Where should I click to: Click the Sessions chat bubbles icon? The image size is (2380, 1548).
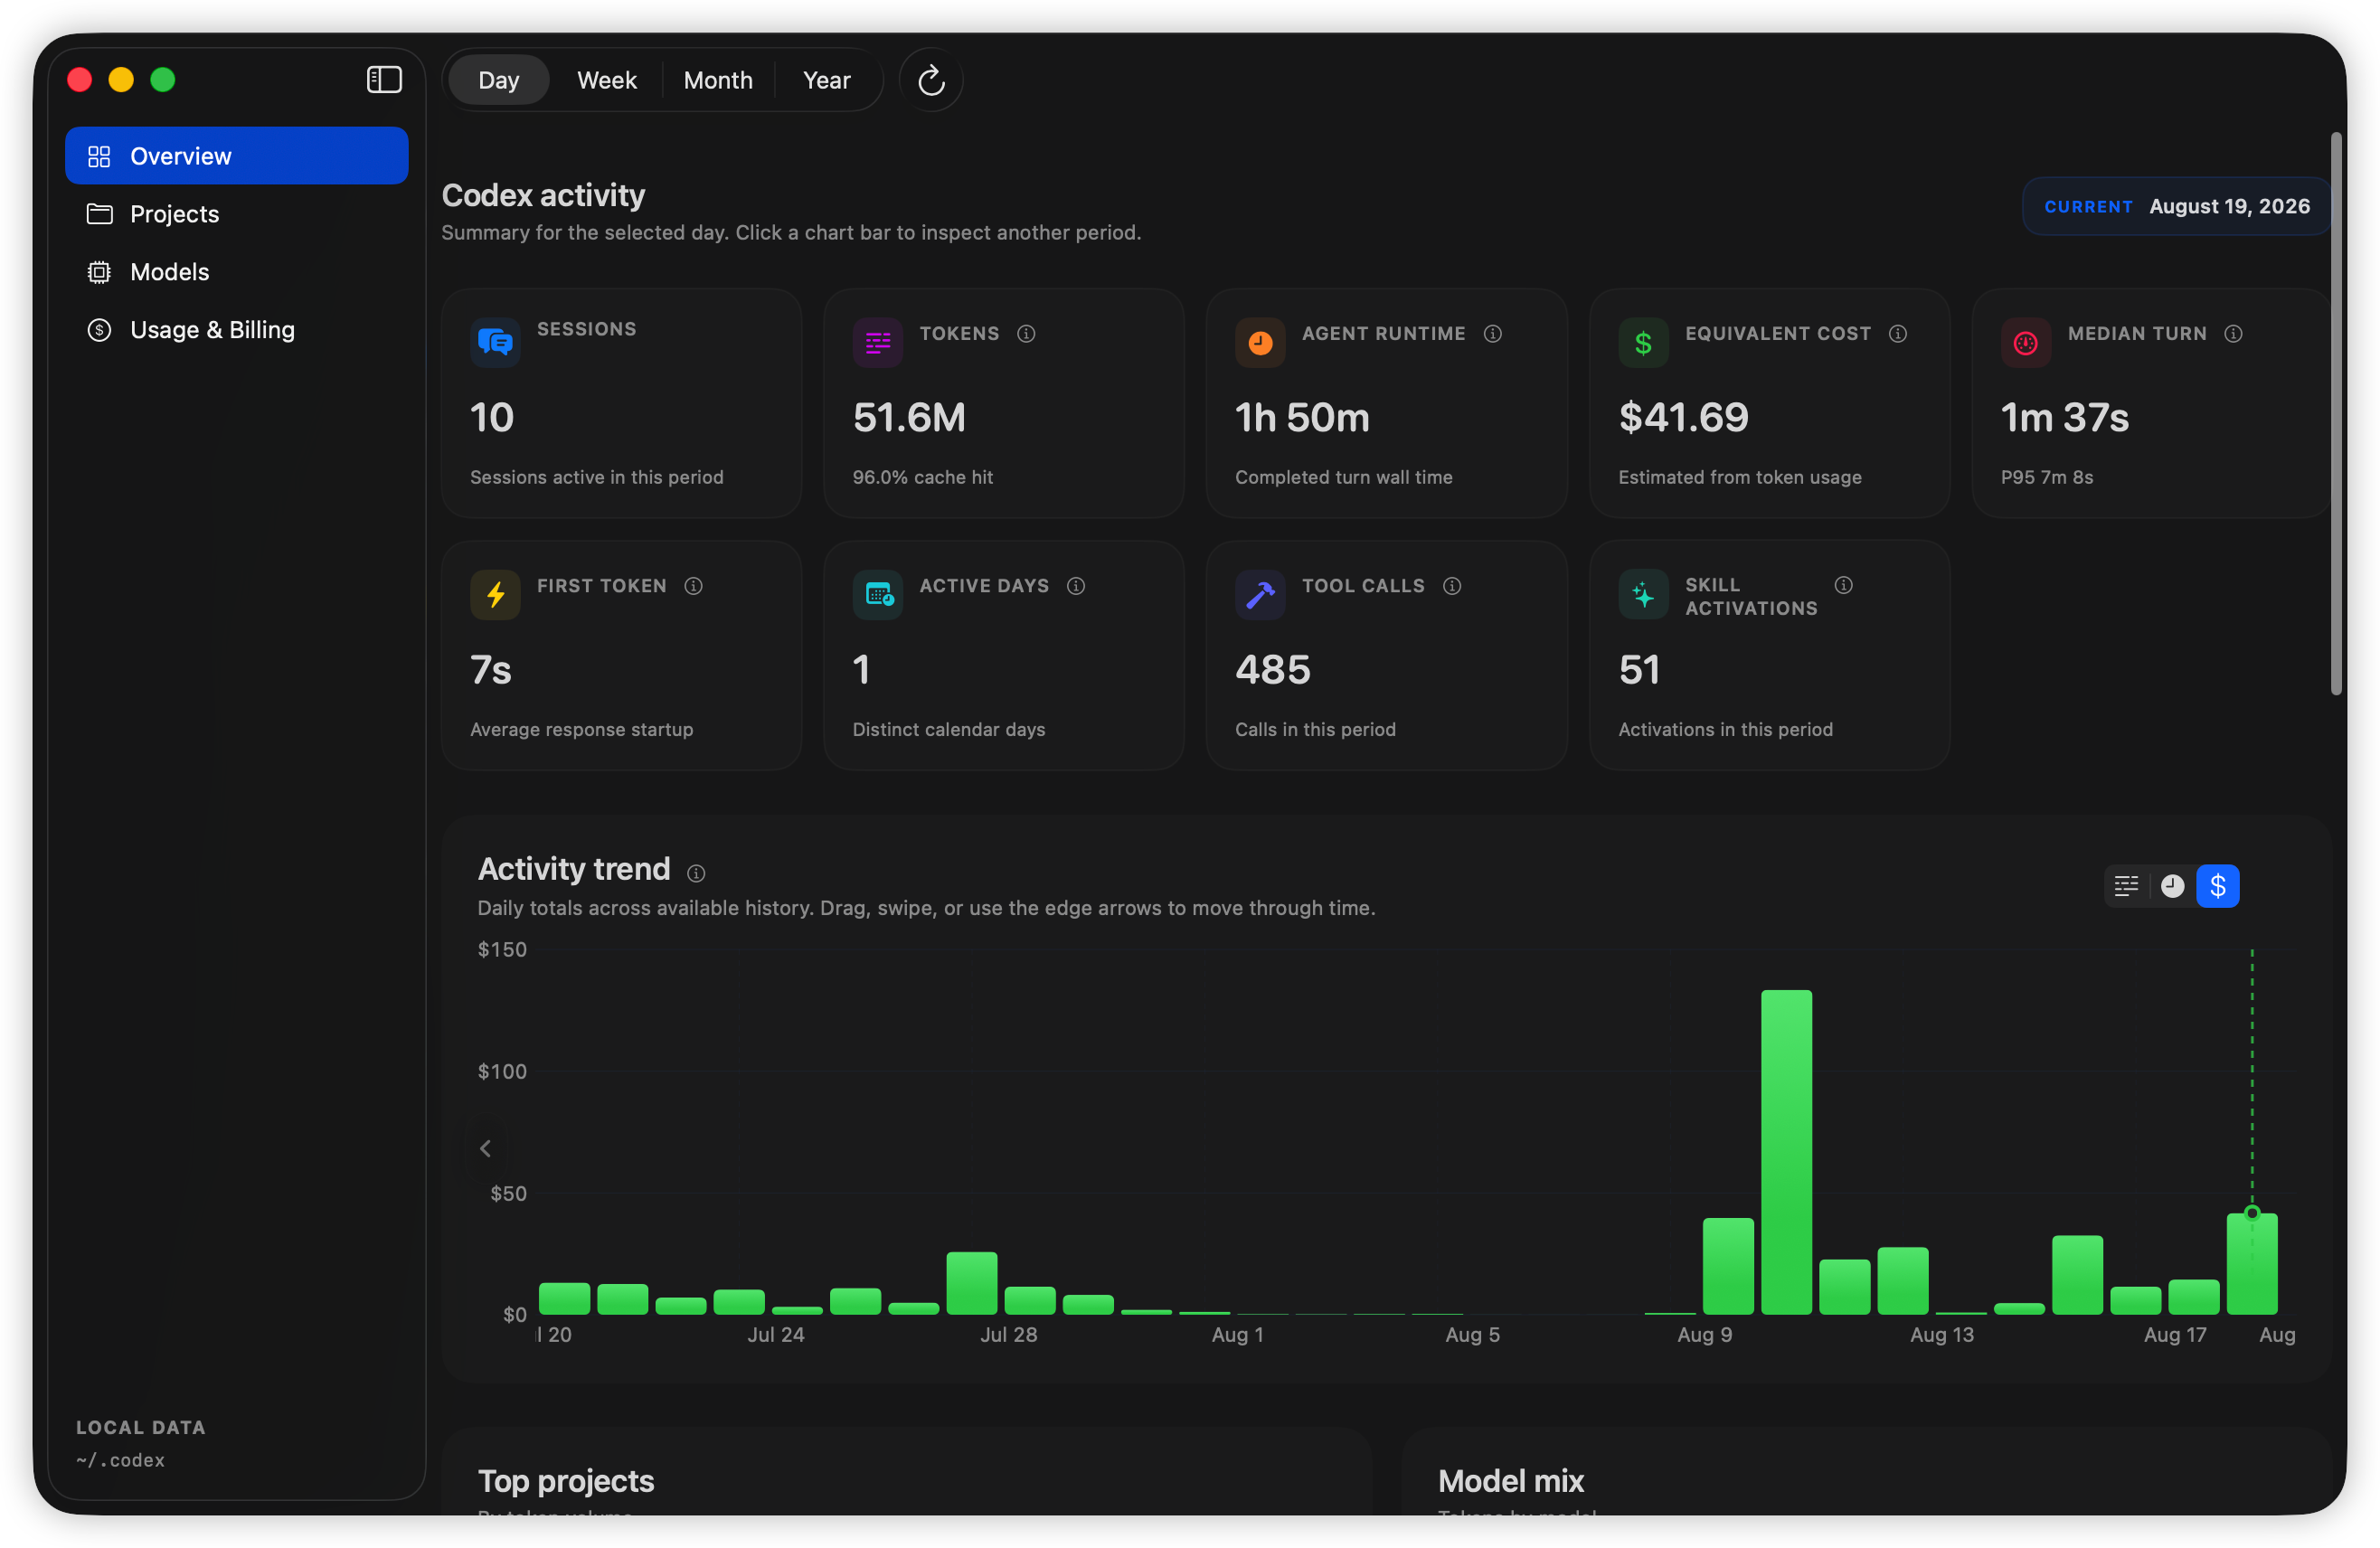495,342
